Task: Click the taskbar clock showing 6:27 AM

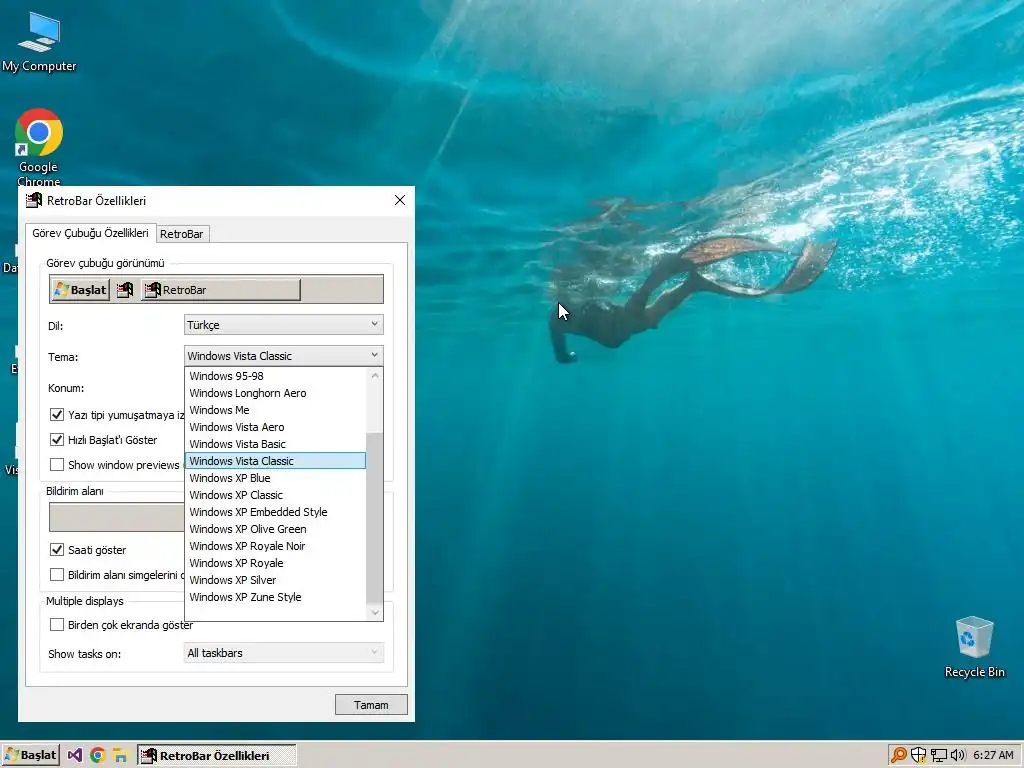Action: click(993, 756)
